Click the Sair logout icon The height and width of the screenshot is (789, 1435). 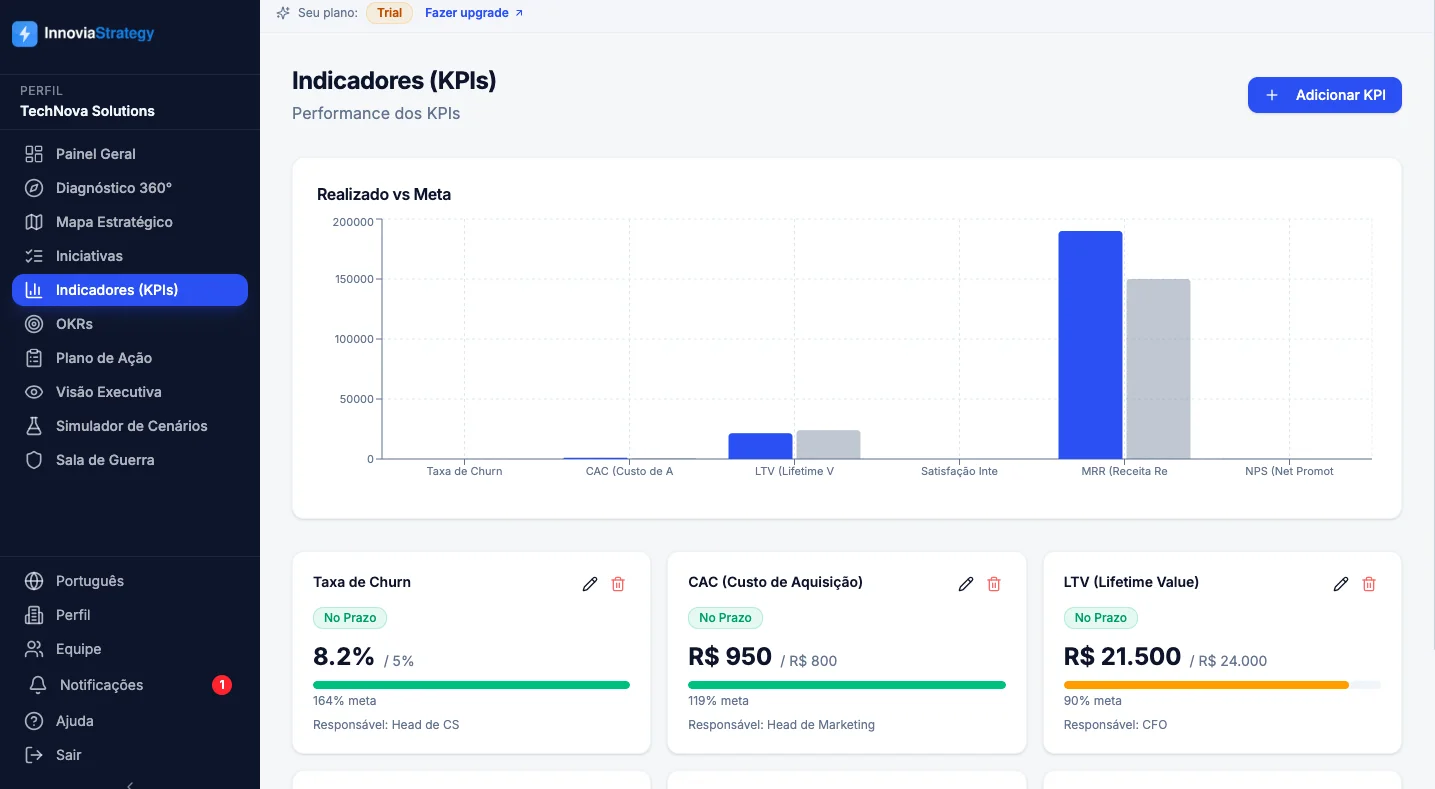[x=34, y=755]
